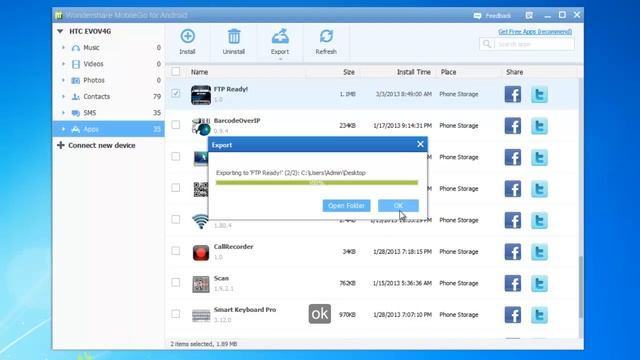Click Open Folder in Export dialog
The image size is (640, 360).
tap(347, 206)
